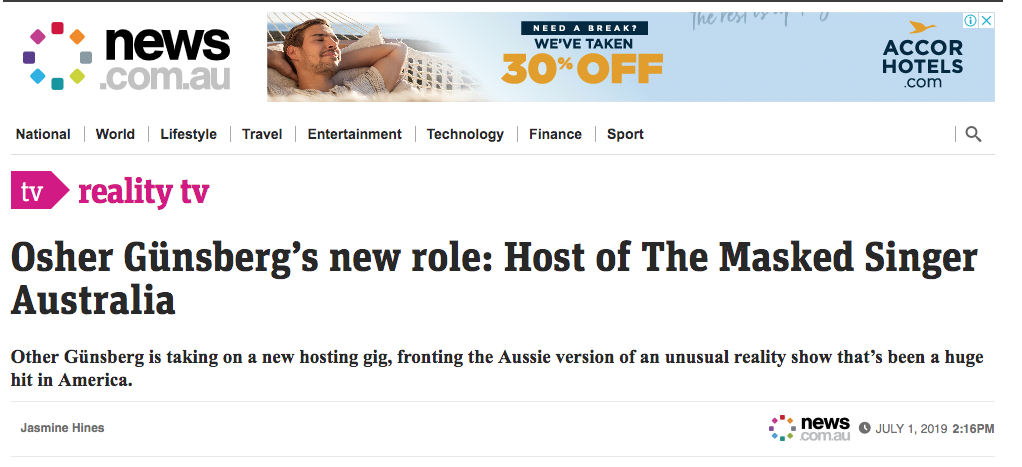Image resolution: width=1022 pixels, height=467 pixels.
Task: Go to the Sport section
Action: 625,134
